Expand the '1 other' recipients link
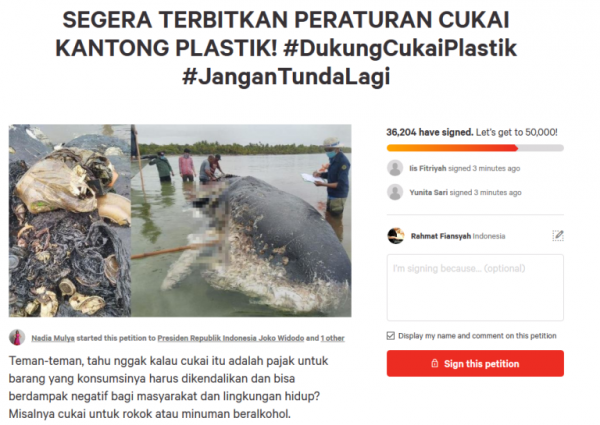This screenshot has width=600, height=425. point(333,338)
